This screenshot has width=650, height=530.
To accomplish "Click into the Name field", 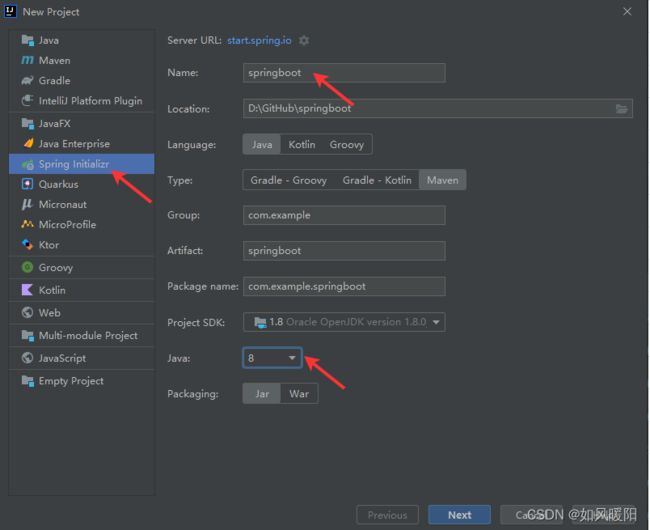I will click(x=344, y=73).
